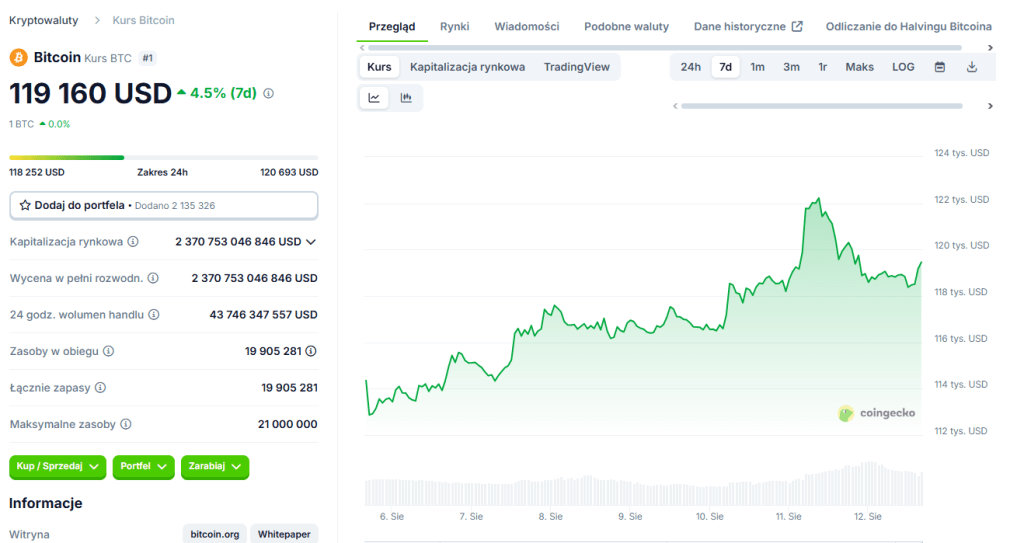1024x543 pixels.
Task: Click external link icon on Dane historyczne
Action: 797,27
